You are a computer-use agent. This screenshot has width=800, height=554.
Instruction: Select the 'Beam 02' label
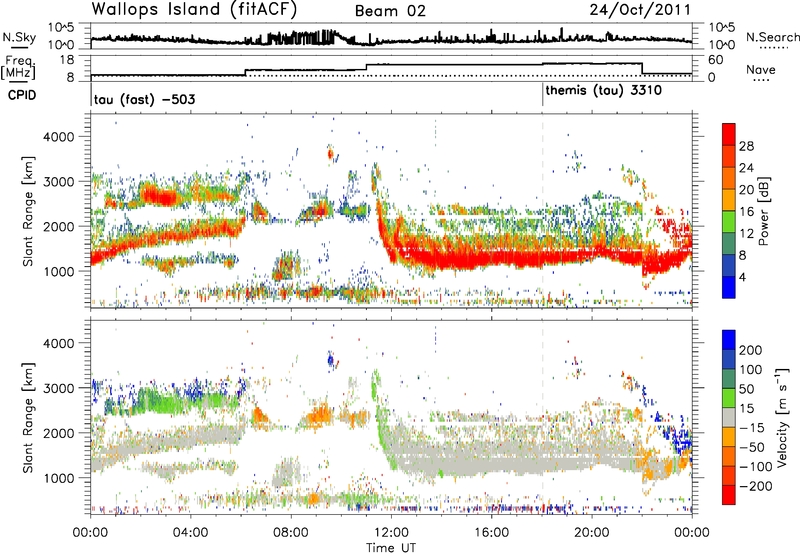coord(390,11)
